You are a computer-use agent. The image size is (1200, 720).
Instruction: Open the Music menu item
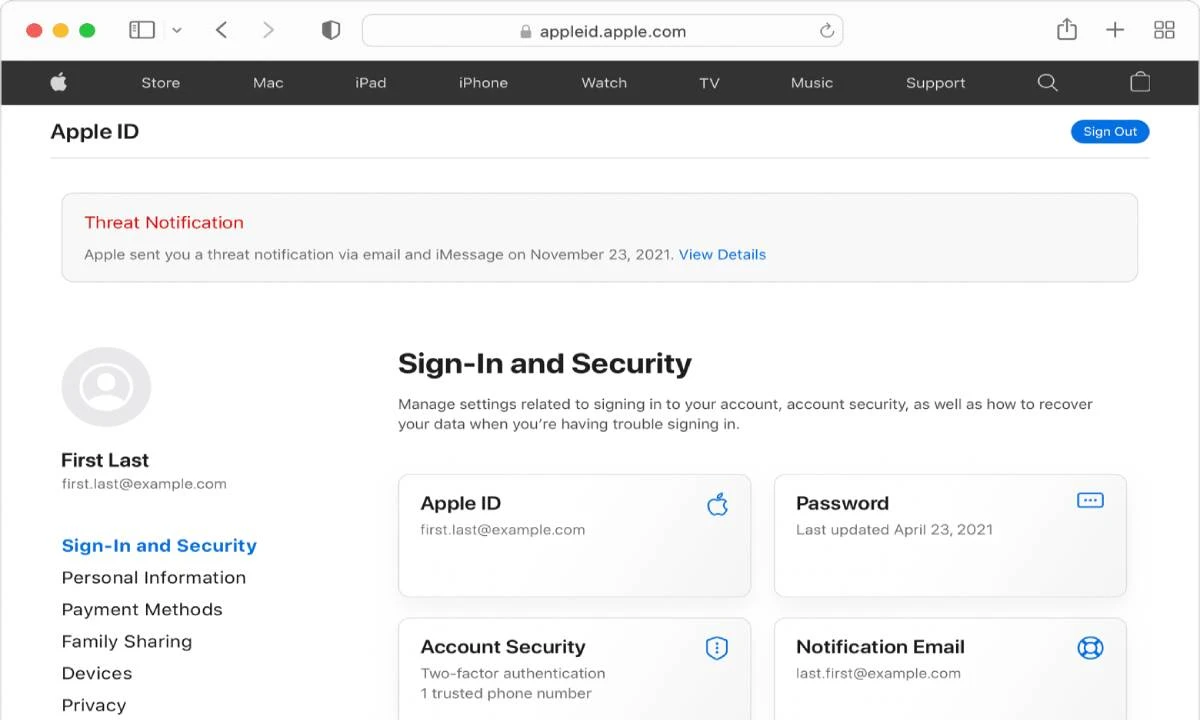pyautogui.click(x=812, y=83)
